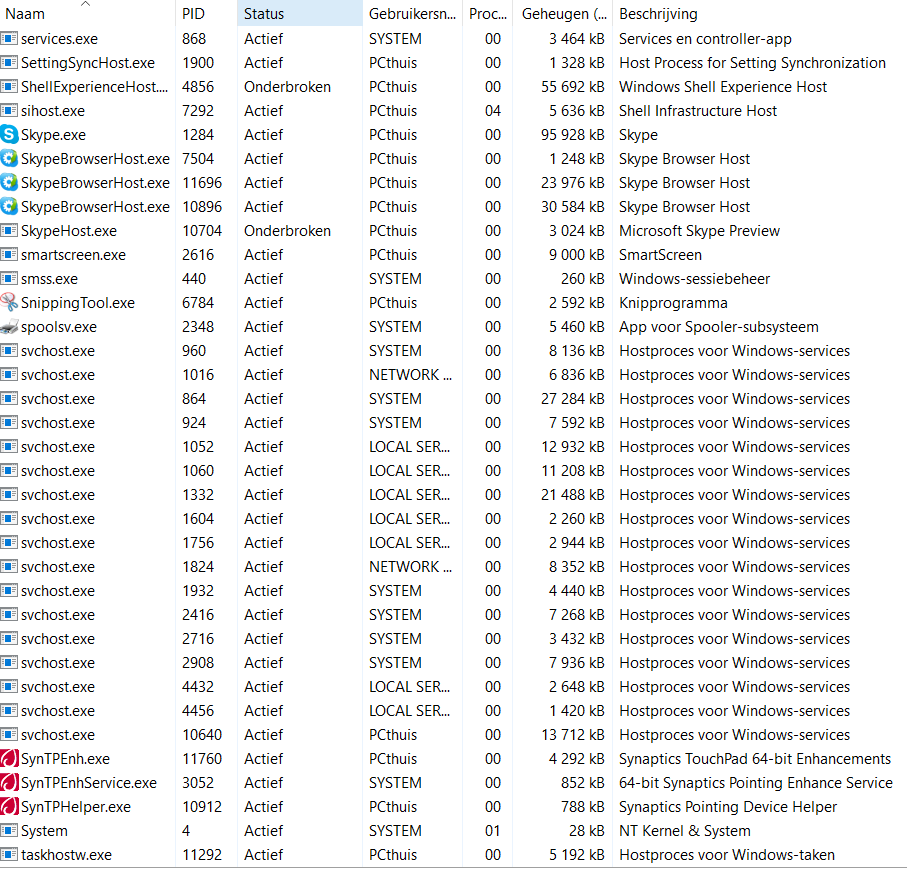The height and width of the screenshot is (870, 907).
Task: Sort by the Gebruikersnaam column header
Action: 412,14
